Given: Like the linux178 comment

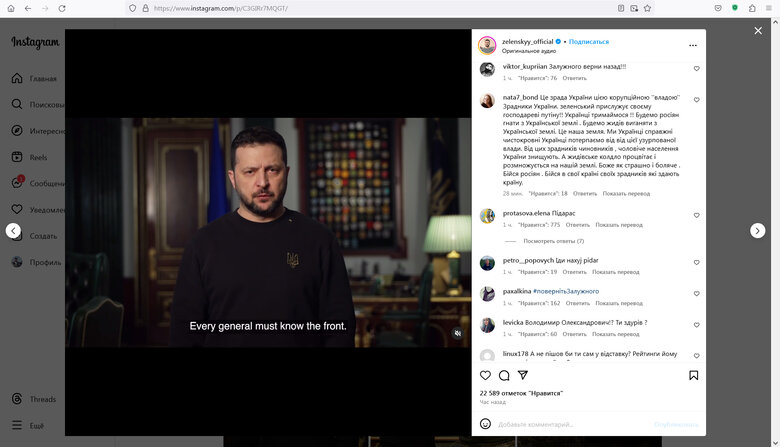Looking at the screenshot, I should [696, 356].
